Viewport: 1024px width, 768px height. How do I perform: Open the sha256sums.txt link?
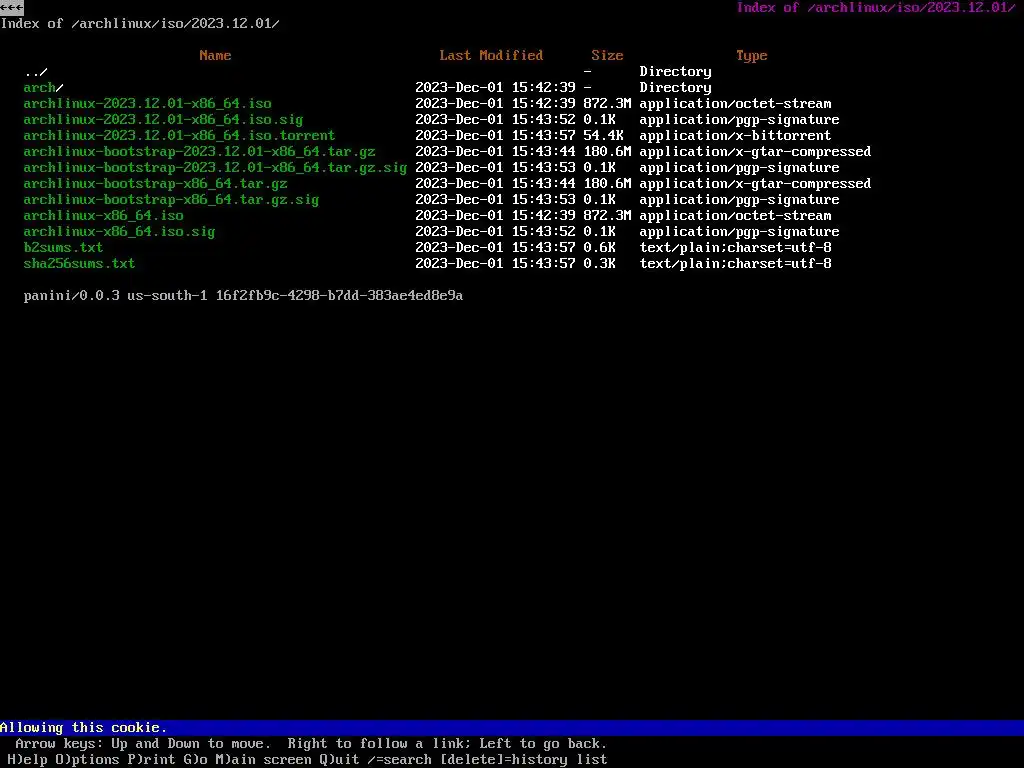(80, 264)
